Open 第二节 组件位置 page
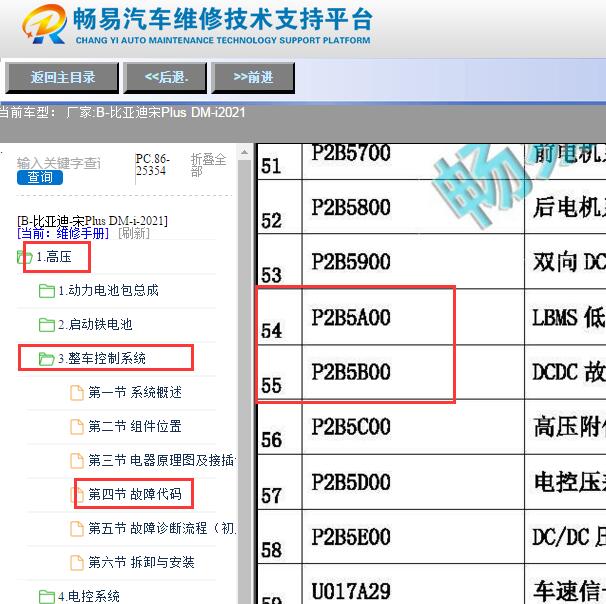The image size is (606, 604). (x=135, y=427)
